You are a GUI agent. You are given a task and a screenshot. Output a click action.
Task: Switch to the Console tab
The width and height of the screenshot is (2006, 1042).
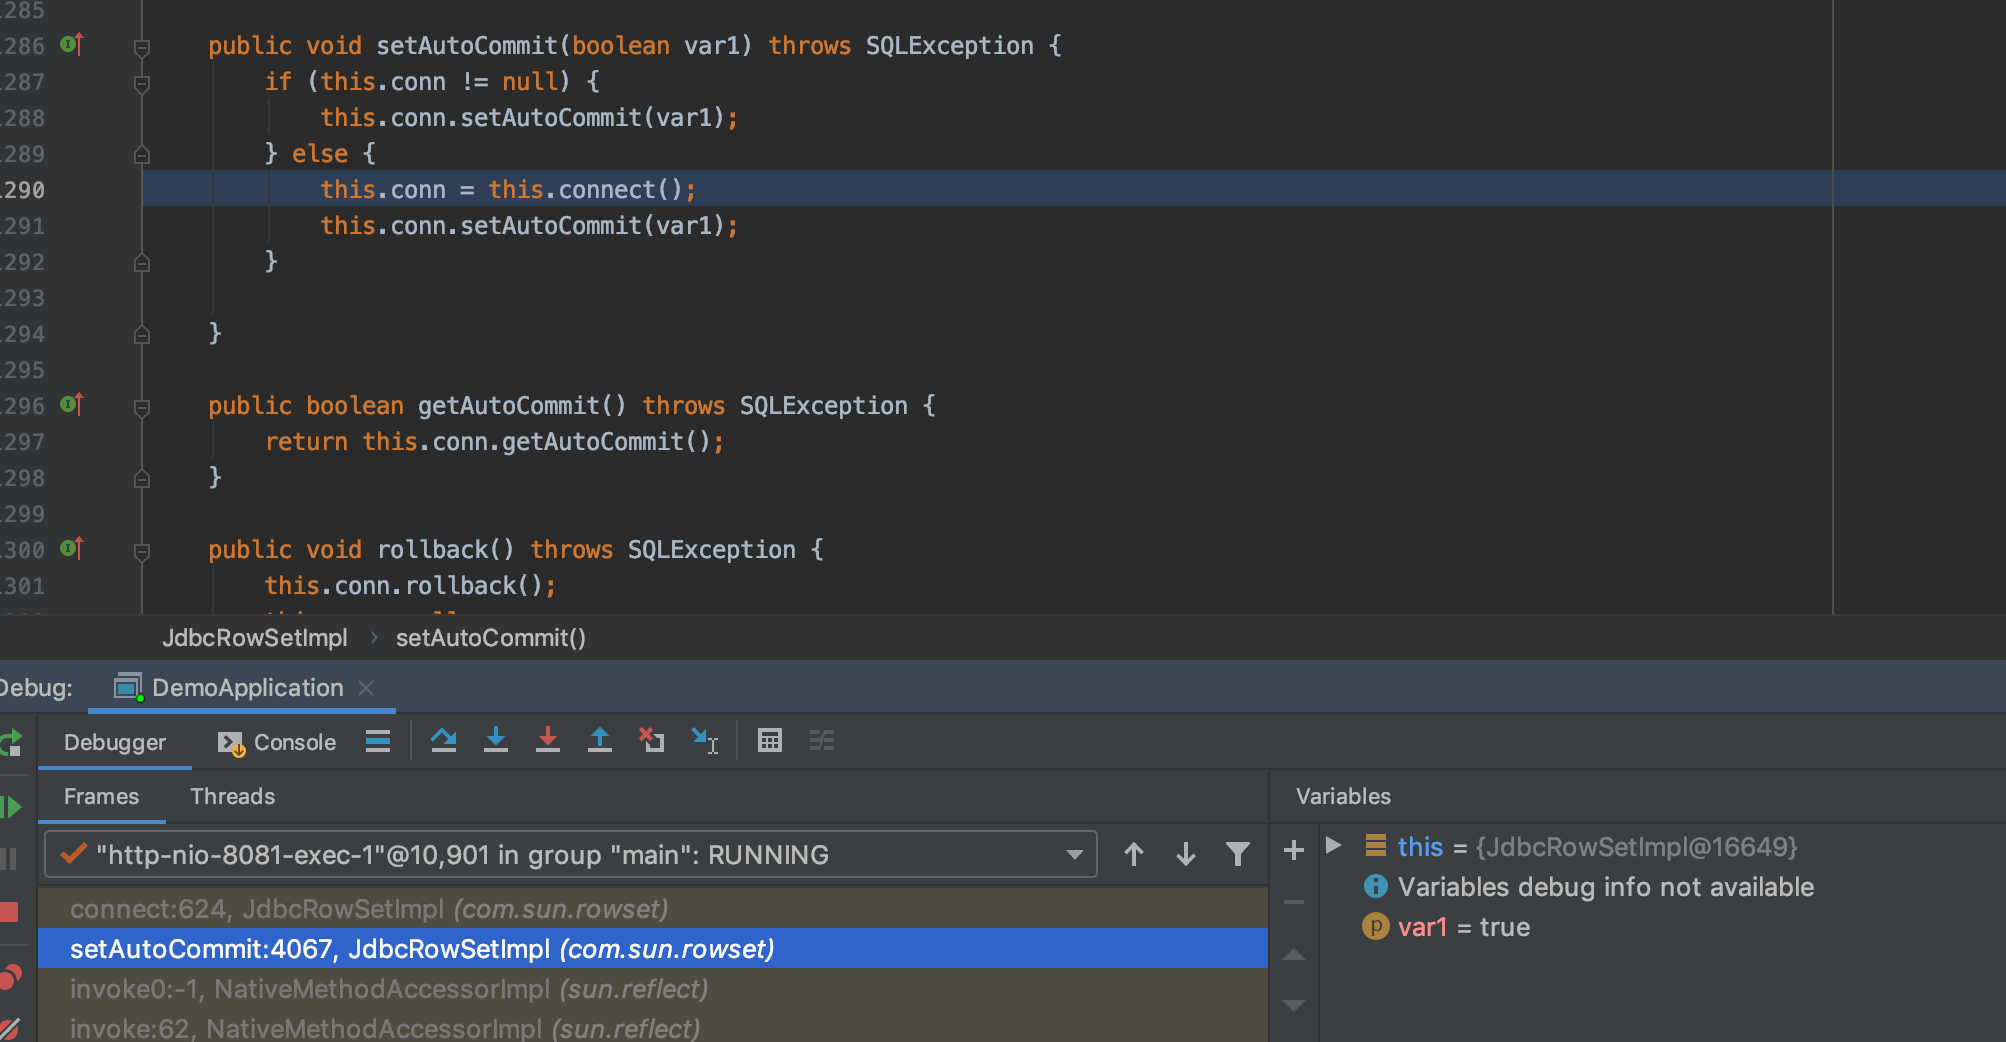click(x=277, y=742)
